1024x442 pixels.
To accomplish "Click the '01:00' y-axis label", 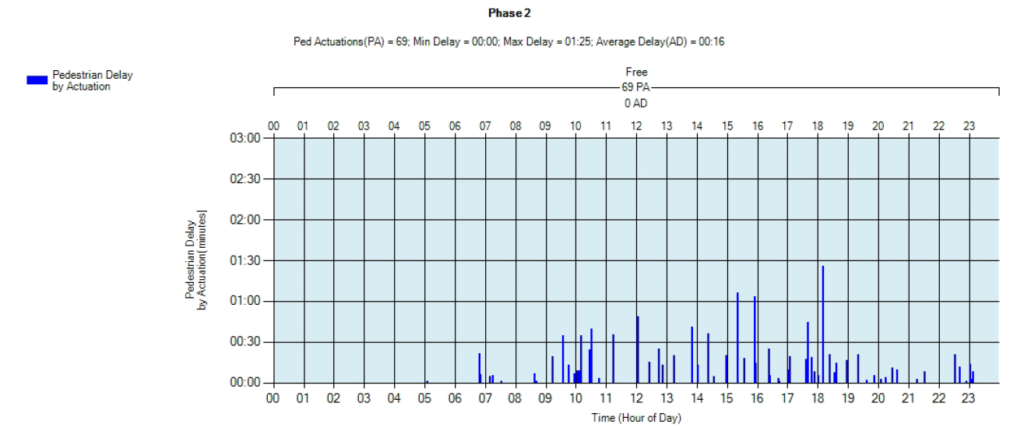I will coord(244,302).
